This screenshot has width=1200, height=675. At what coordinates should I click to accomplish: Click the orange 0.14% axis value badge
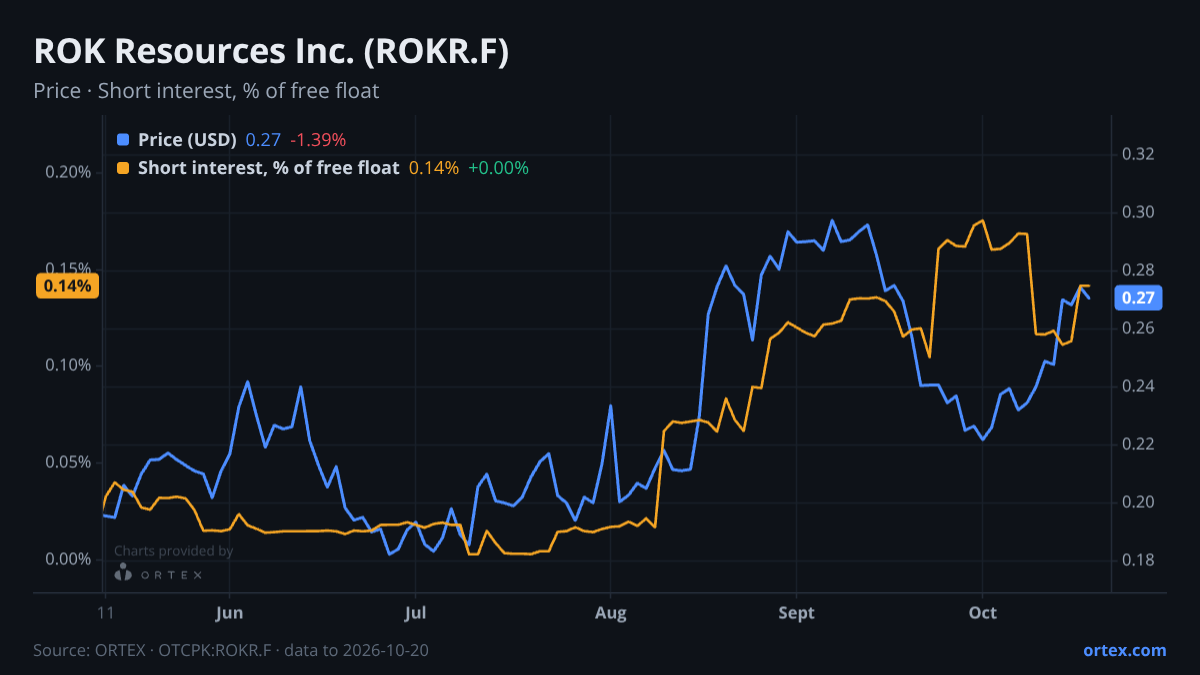pos(68,286)
